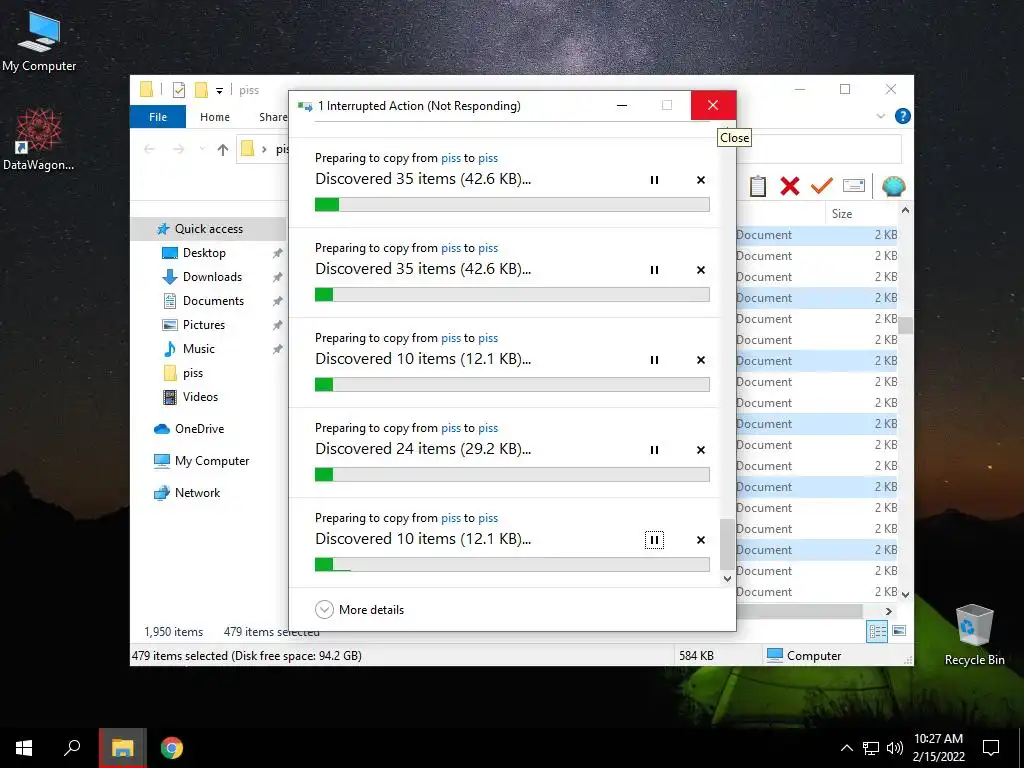The height and width of the screenshot is (768, 1024).
Task: Open the Windows Start menu
Action: [x=24, y=748]
